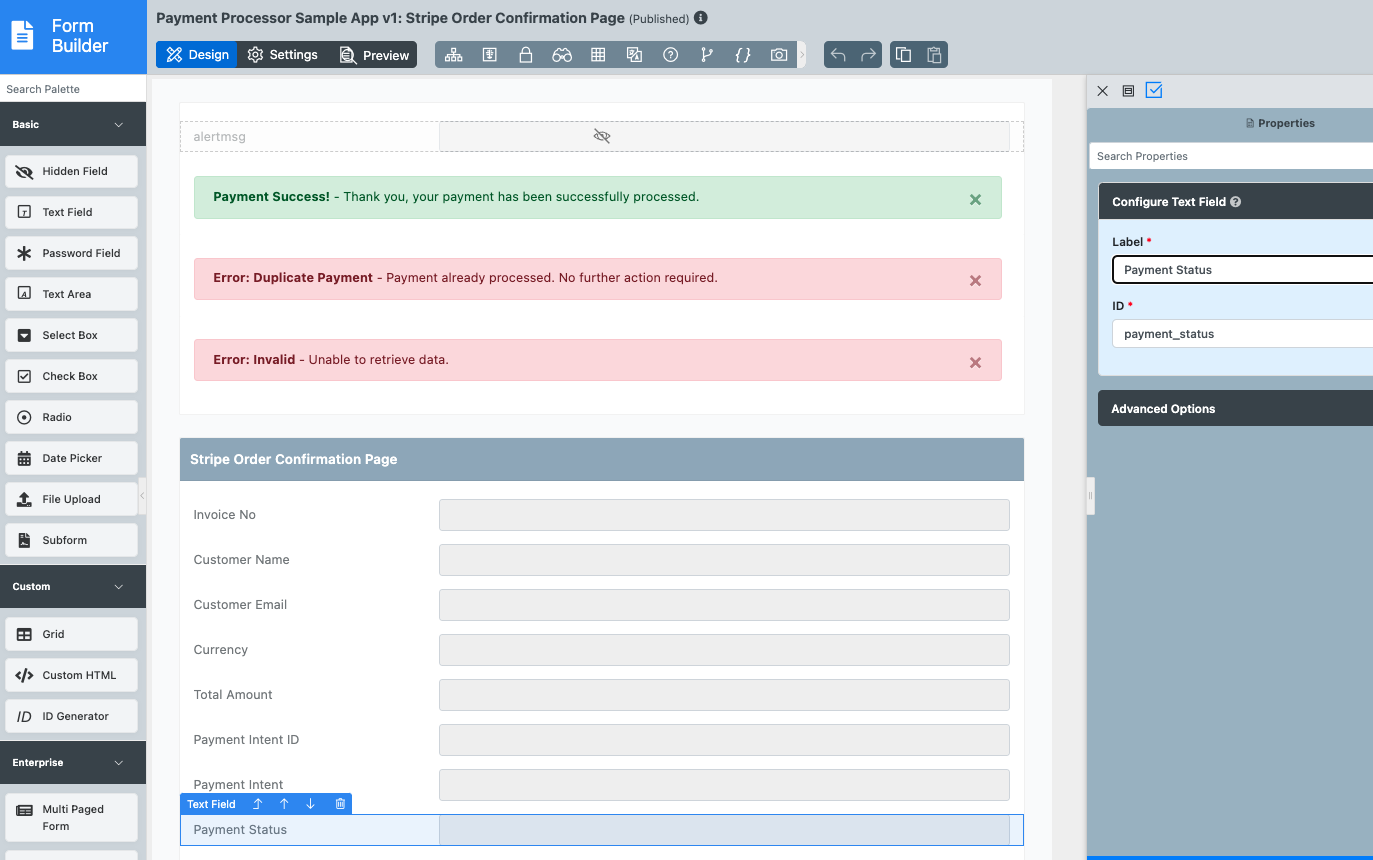The height and width of the screenshot is (860, 1373).
Task: Select the Invoice No field on canvas
Action: pyautogui.click(x=602, y=515)
